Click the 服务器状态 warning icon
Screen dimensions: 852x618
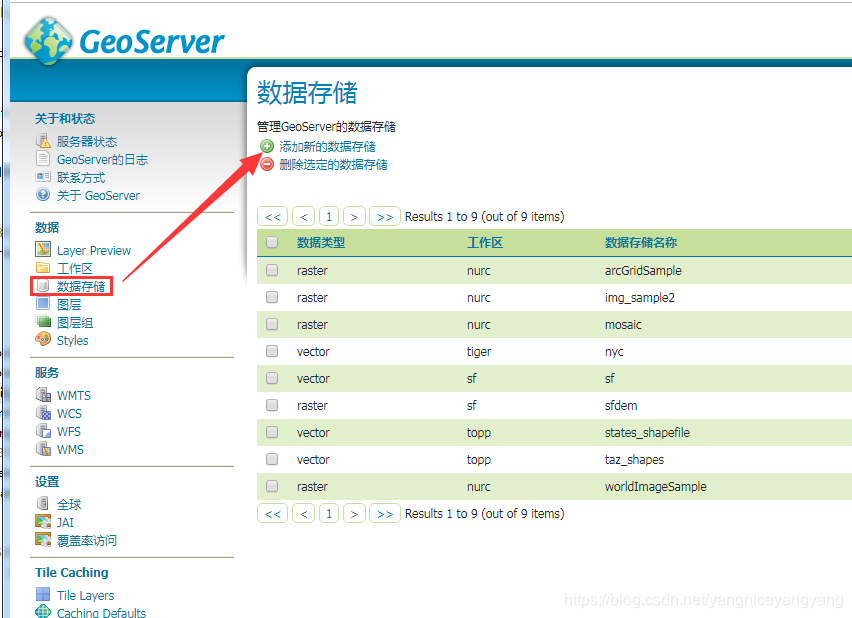click(x=43, y=141)
